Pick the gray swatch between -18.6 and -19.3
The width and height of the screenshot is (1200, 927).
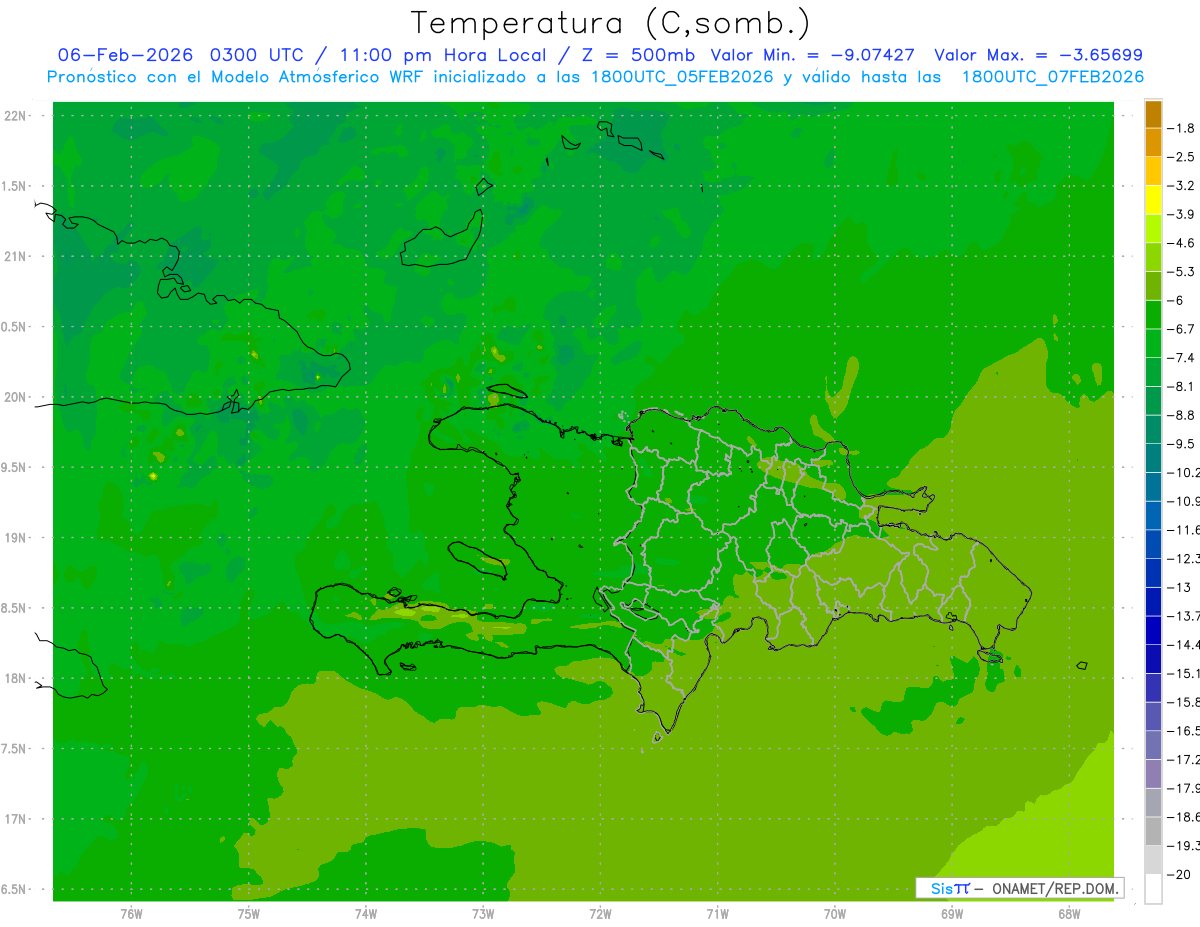tap(1153, 832)
